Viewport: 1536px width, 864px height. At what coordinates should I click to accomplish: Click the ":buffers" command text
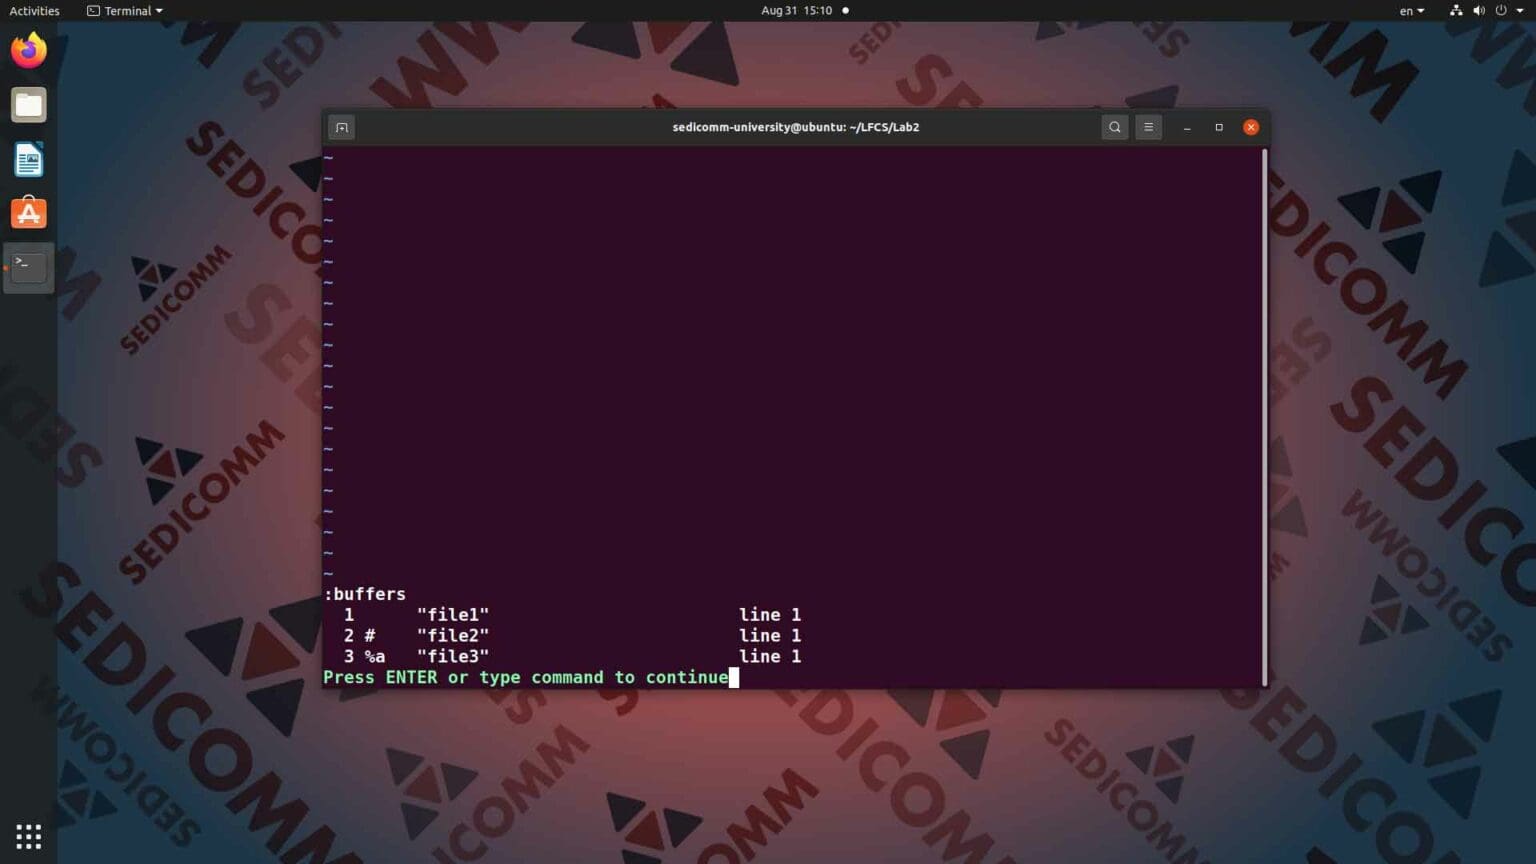pos(365,594)
